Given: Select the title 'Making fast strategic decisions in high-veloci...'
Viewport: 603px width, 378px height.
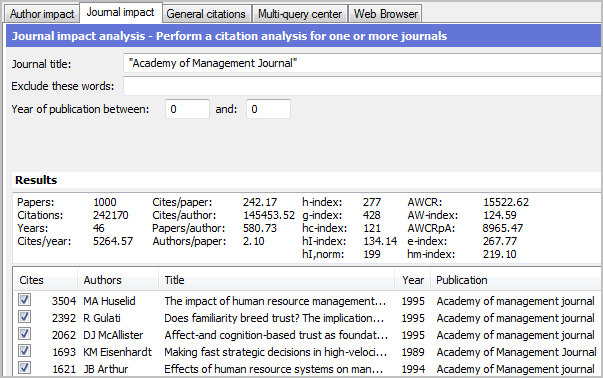Looking at the screenshot, I should pos(276,352).
